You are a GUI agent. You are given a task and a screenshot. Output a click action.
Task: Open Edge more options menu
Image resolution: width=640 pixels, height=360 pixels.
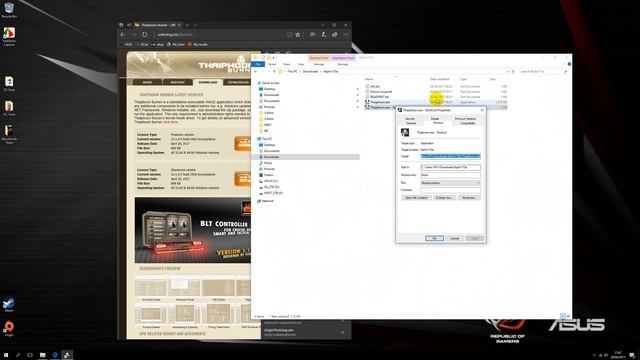coord(346,35)
